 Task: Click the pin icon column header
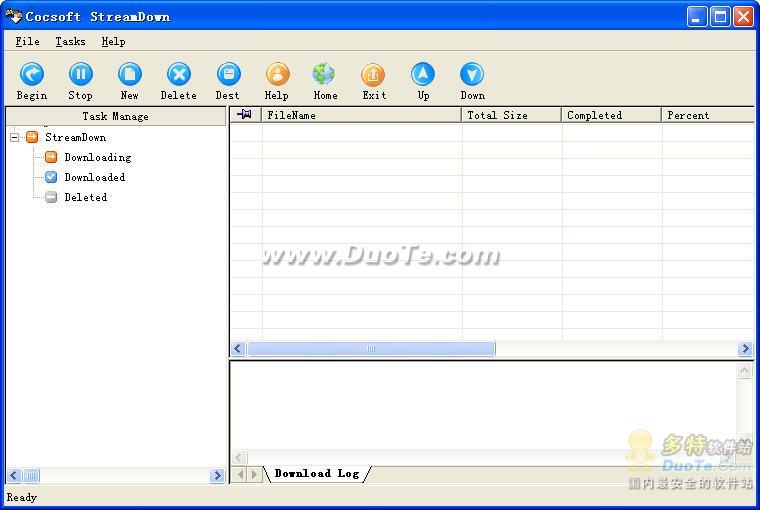244,115
